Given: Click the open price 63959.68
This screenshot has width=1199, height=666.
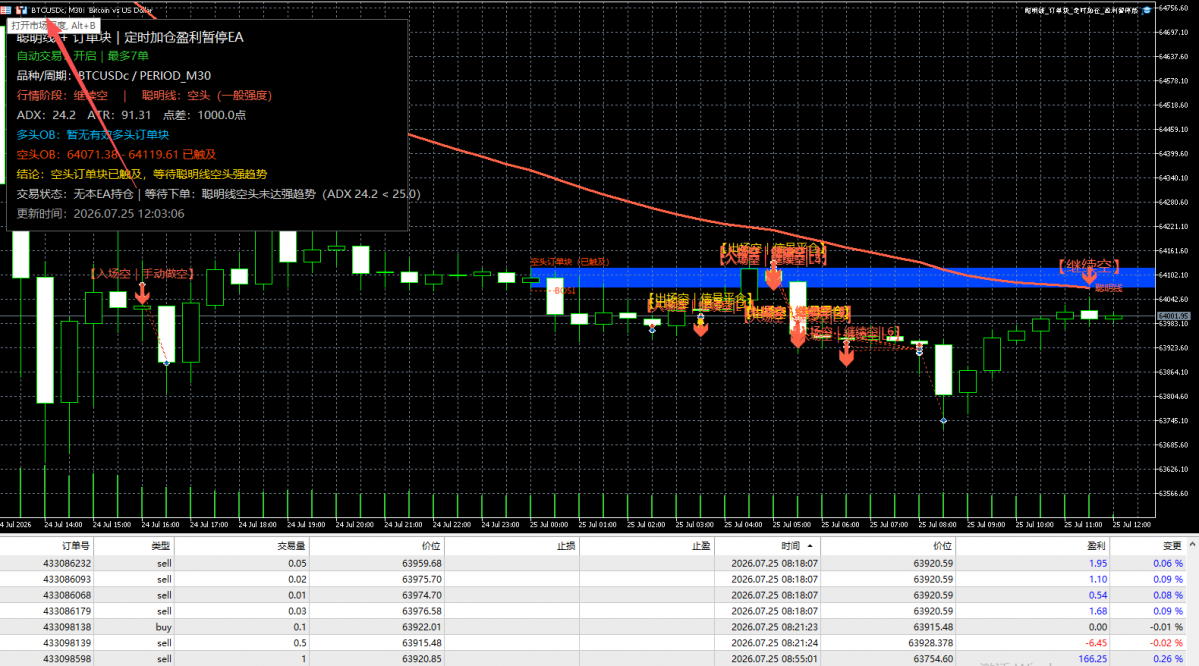Looking at the screenshot, I should (x=421, y=564).
